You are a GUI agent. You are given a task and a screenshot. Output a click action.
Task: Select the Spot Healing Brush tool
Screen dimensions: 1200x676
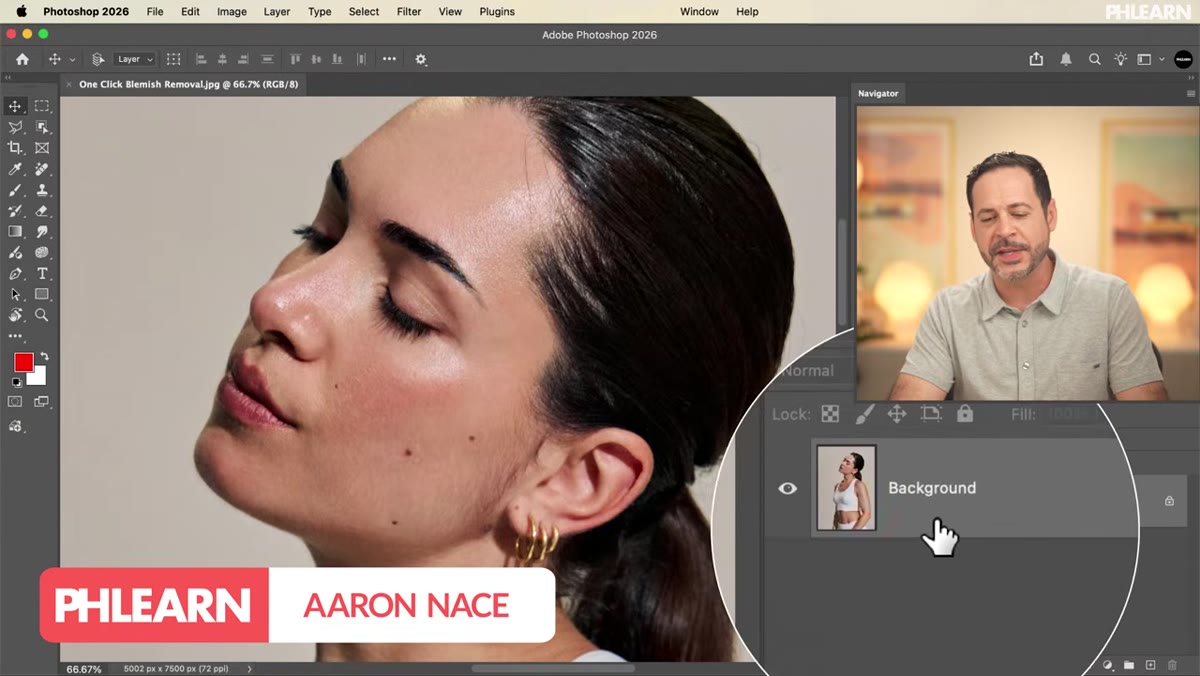pos(42,169)
